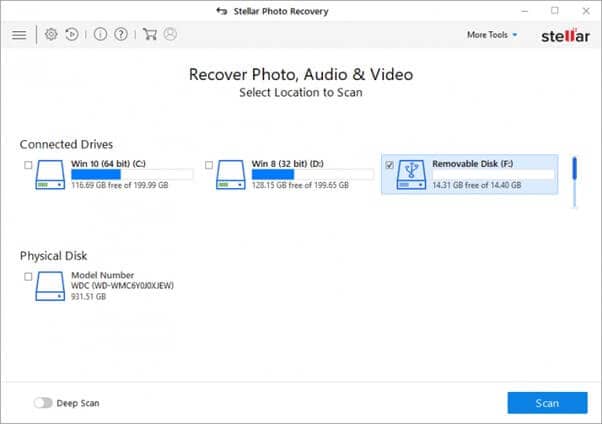Maximize the Stellar Photo Recovery window

(555, 11)
